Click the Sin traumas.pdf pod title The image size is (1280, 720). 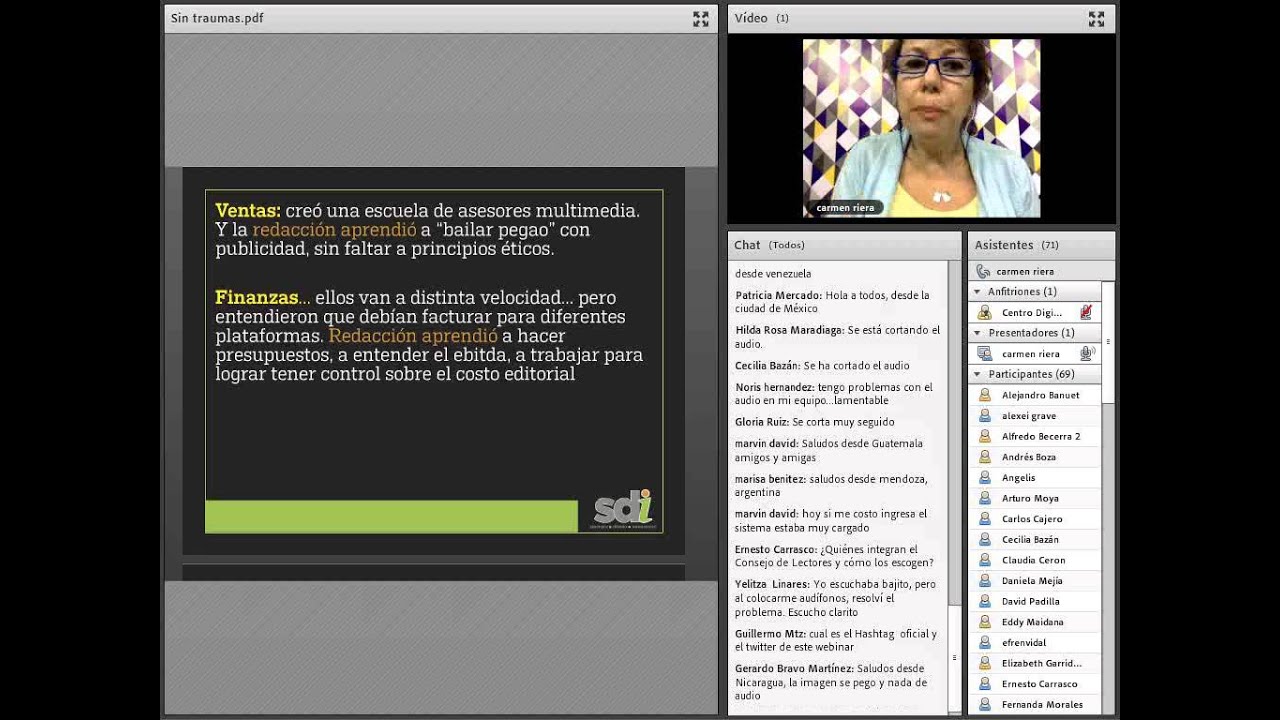click(x=217, y=18)
